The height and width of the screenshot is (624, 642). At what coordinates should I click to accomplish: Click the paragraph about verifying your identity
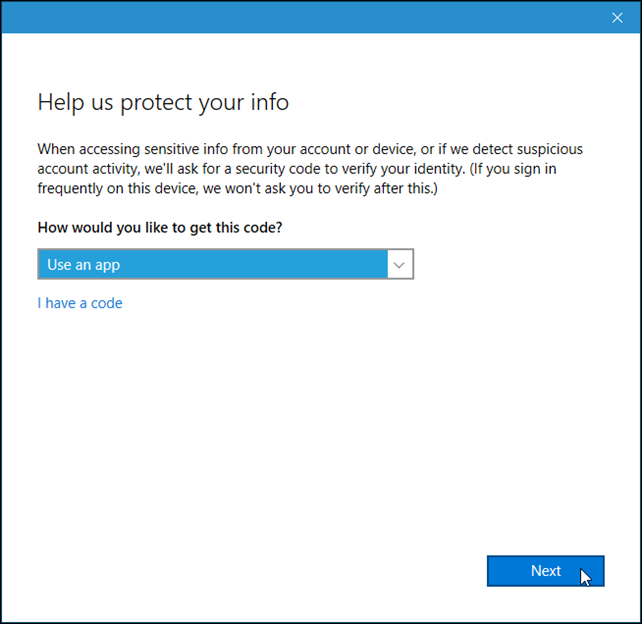[310, 169]
